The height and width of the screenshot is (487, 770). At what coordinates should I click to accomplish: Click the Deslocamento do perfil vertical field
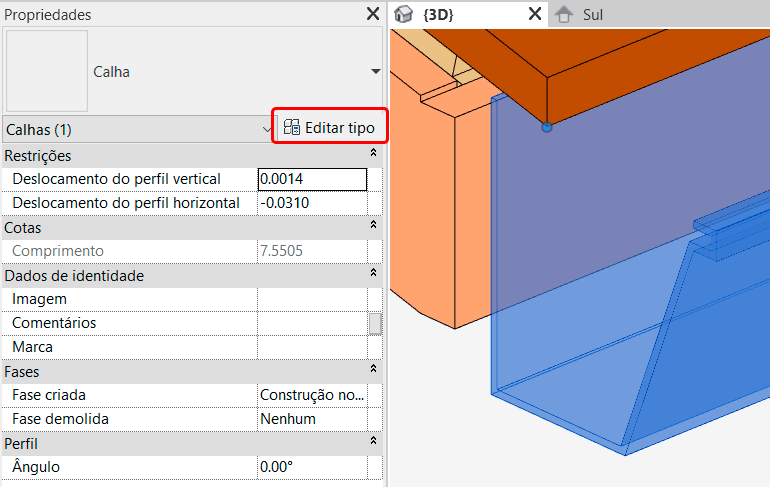[x=312, y=179]
